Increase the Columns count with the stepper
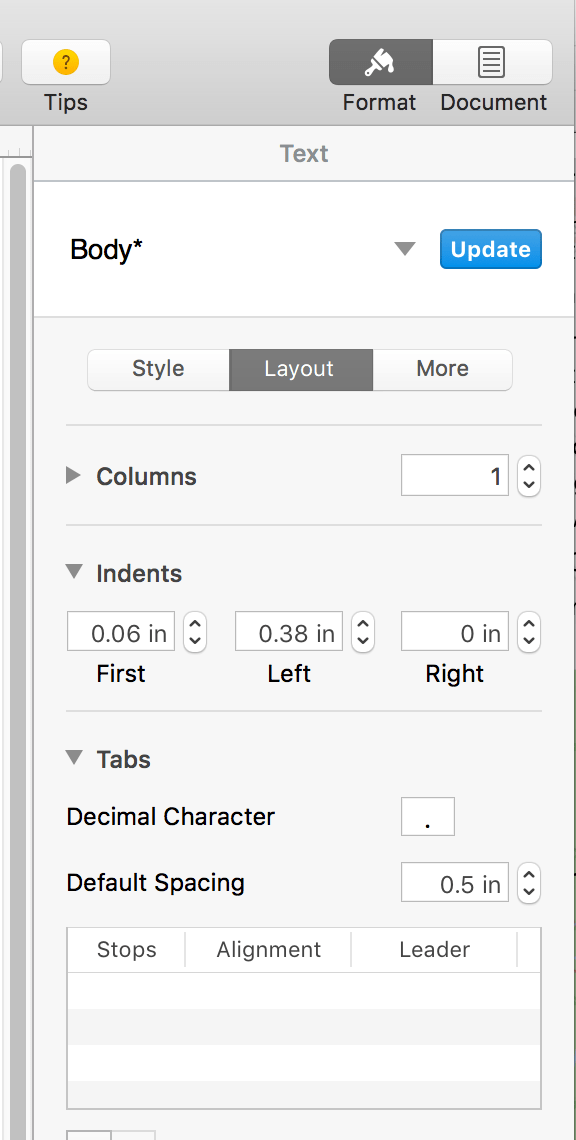Screen dimensions: 576x1140 point(528,469)
